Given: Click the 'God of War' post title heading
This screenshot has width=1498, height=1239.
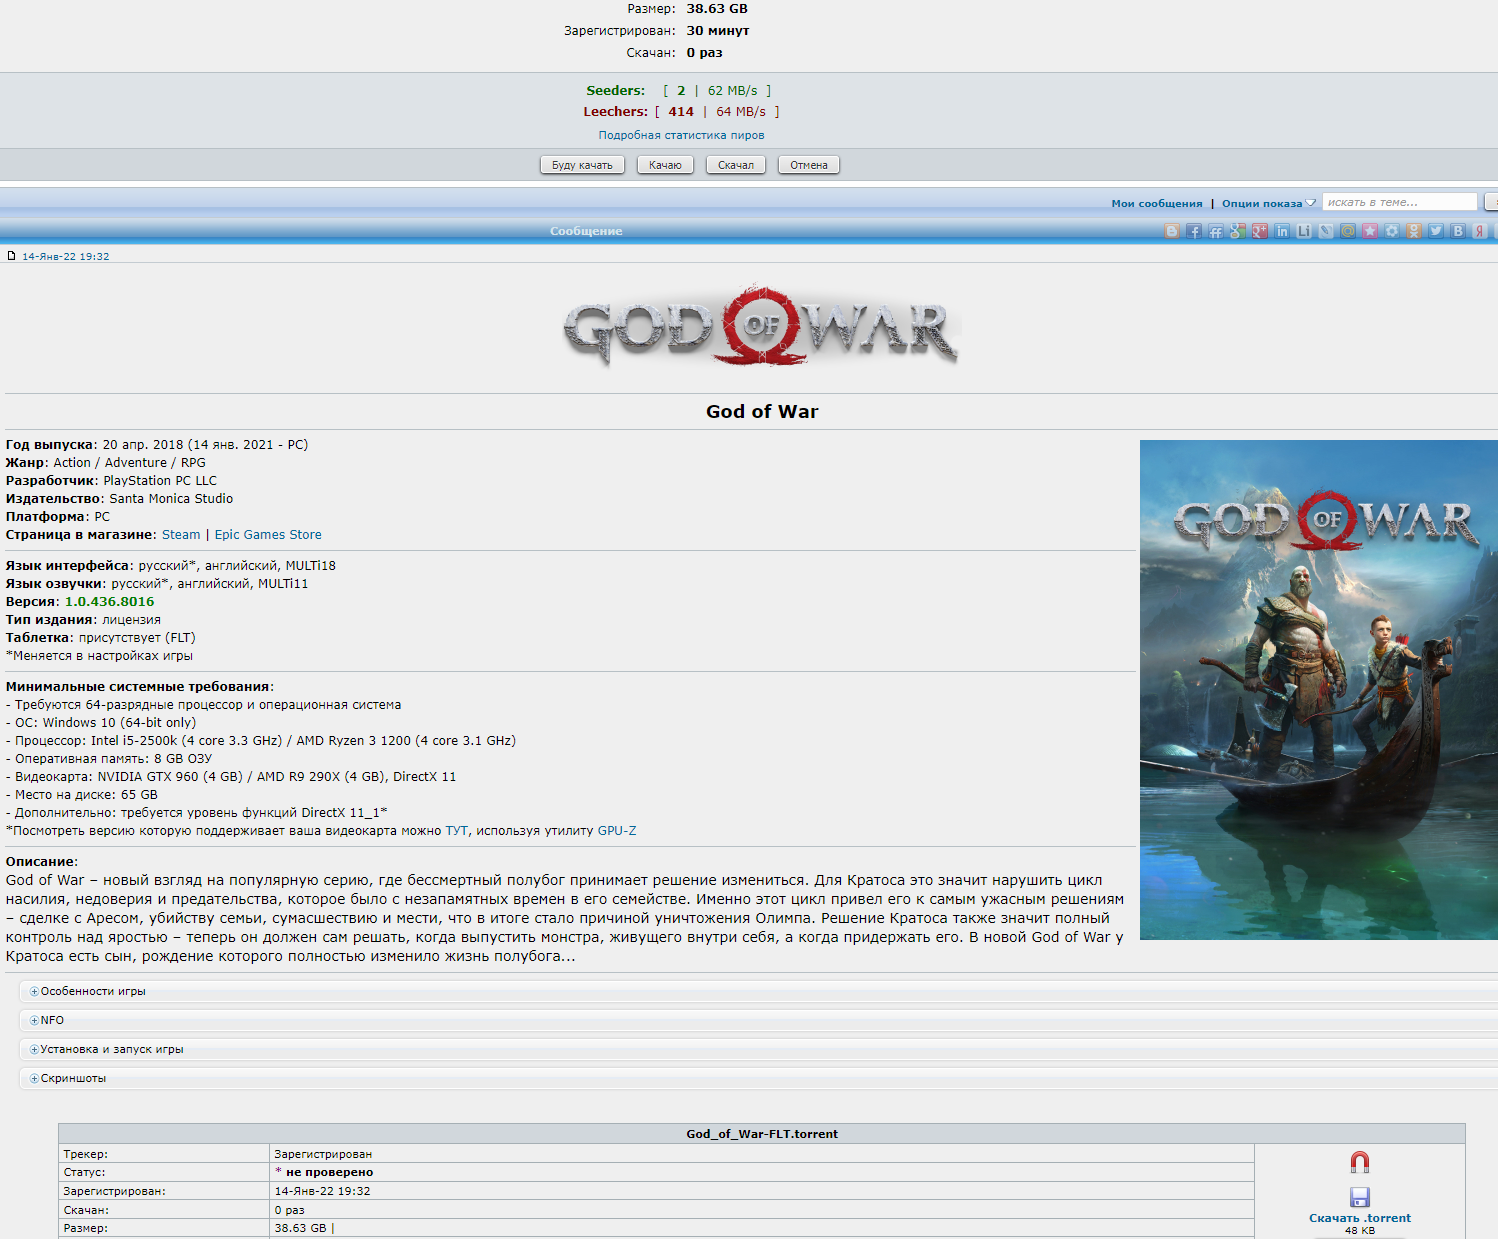Looking at the screenshot, I should [x=762, y=411].
